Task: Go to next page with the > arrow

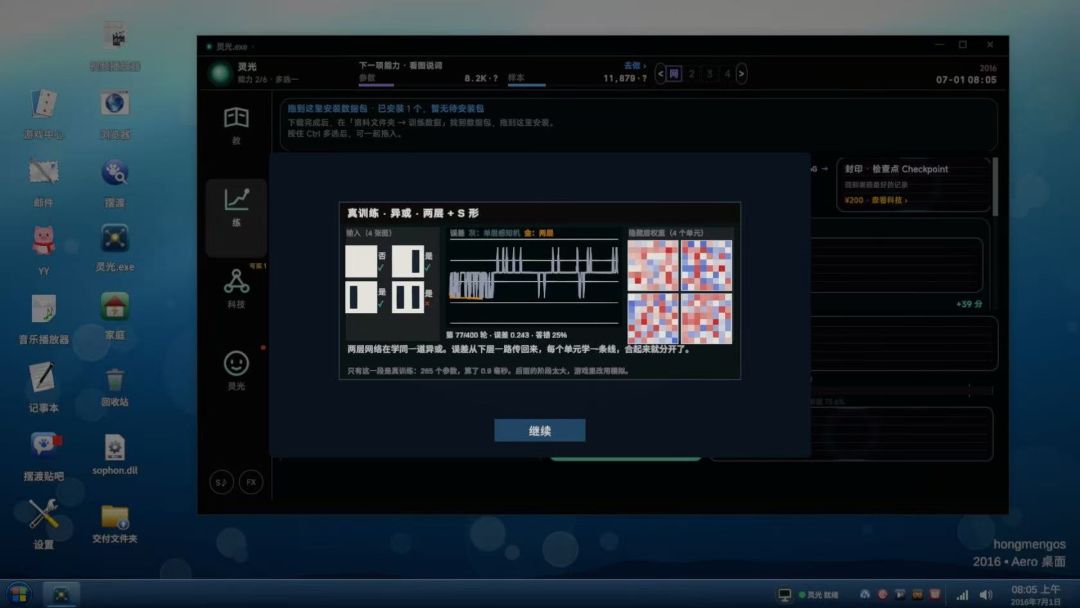Action: [x=742, y=74]
